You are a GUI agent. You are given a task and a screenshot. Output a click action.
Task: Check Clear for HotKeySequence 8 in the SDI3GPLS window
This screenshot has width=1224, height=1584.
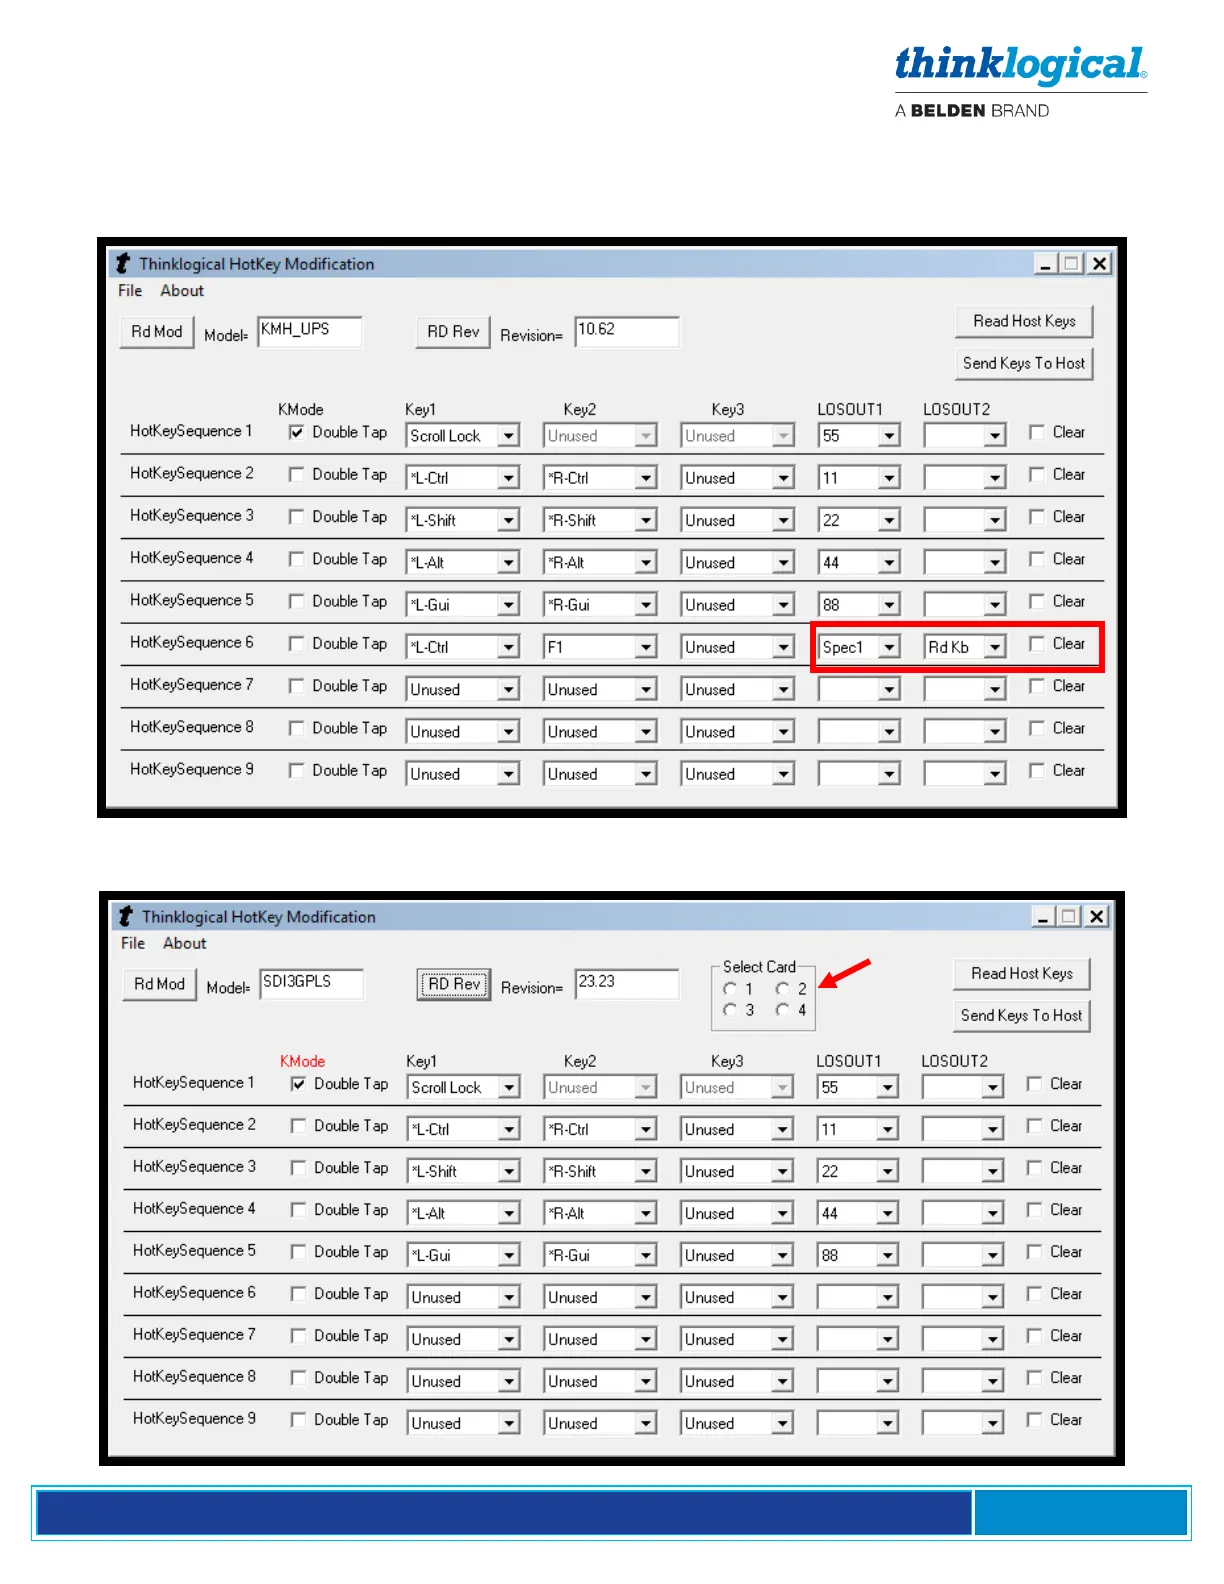point(1035,1378)
